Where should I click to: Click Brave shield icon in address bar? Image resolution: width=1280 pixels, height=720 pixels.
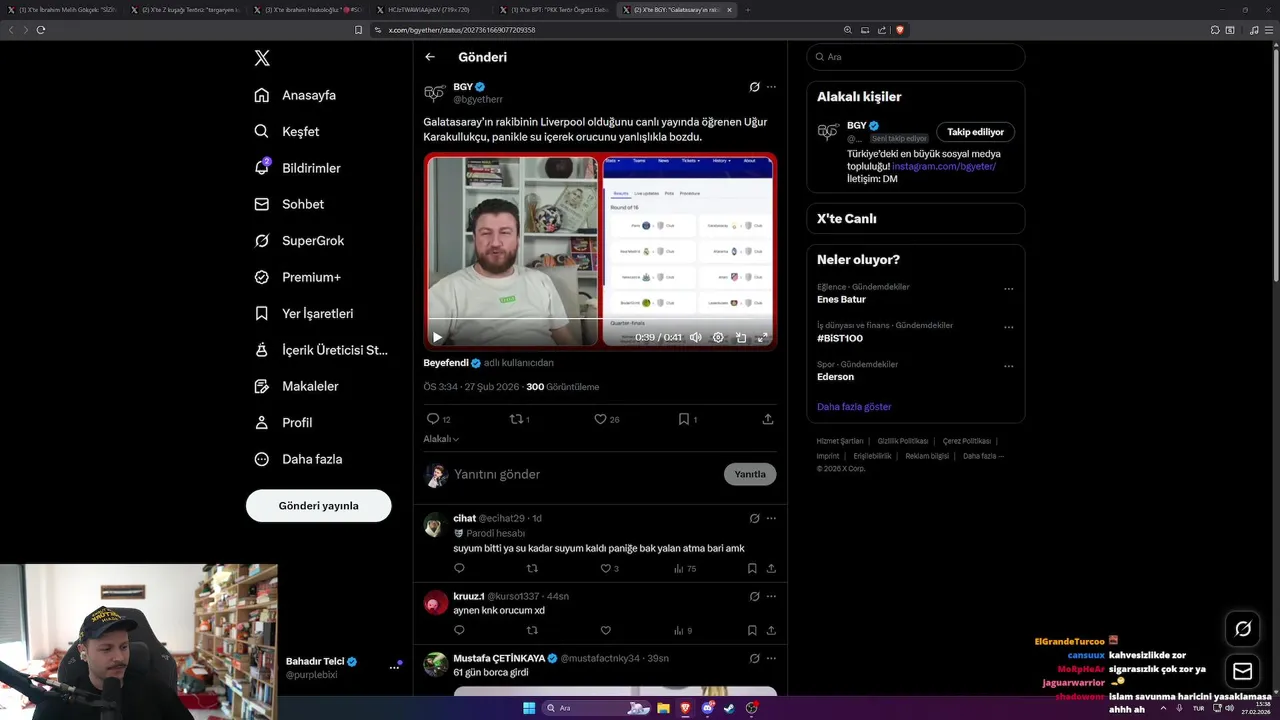click(x=900, y=30)
